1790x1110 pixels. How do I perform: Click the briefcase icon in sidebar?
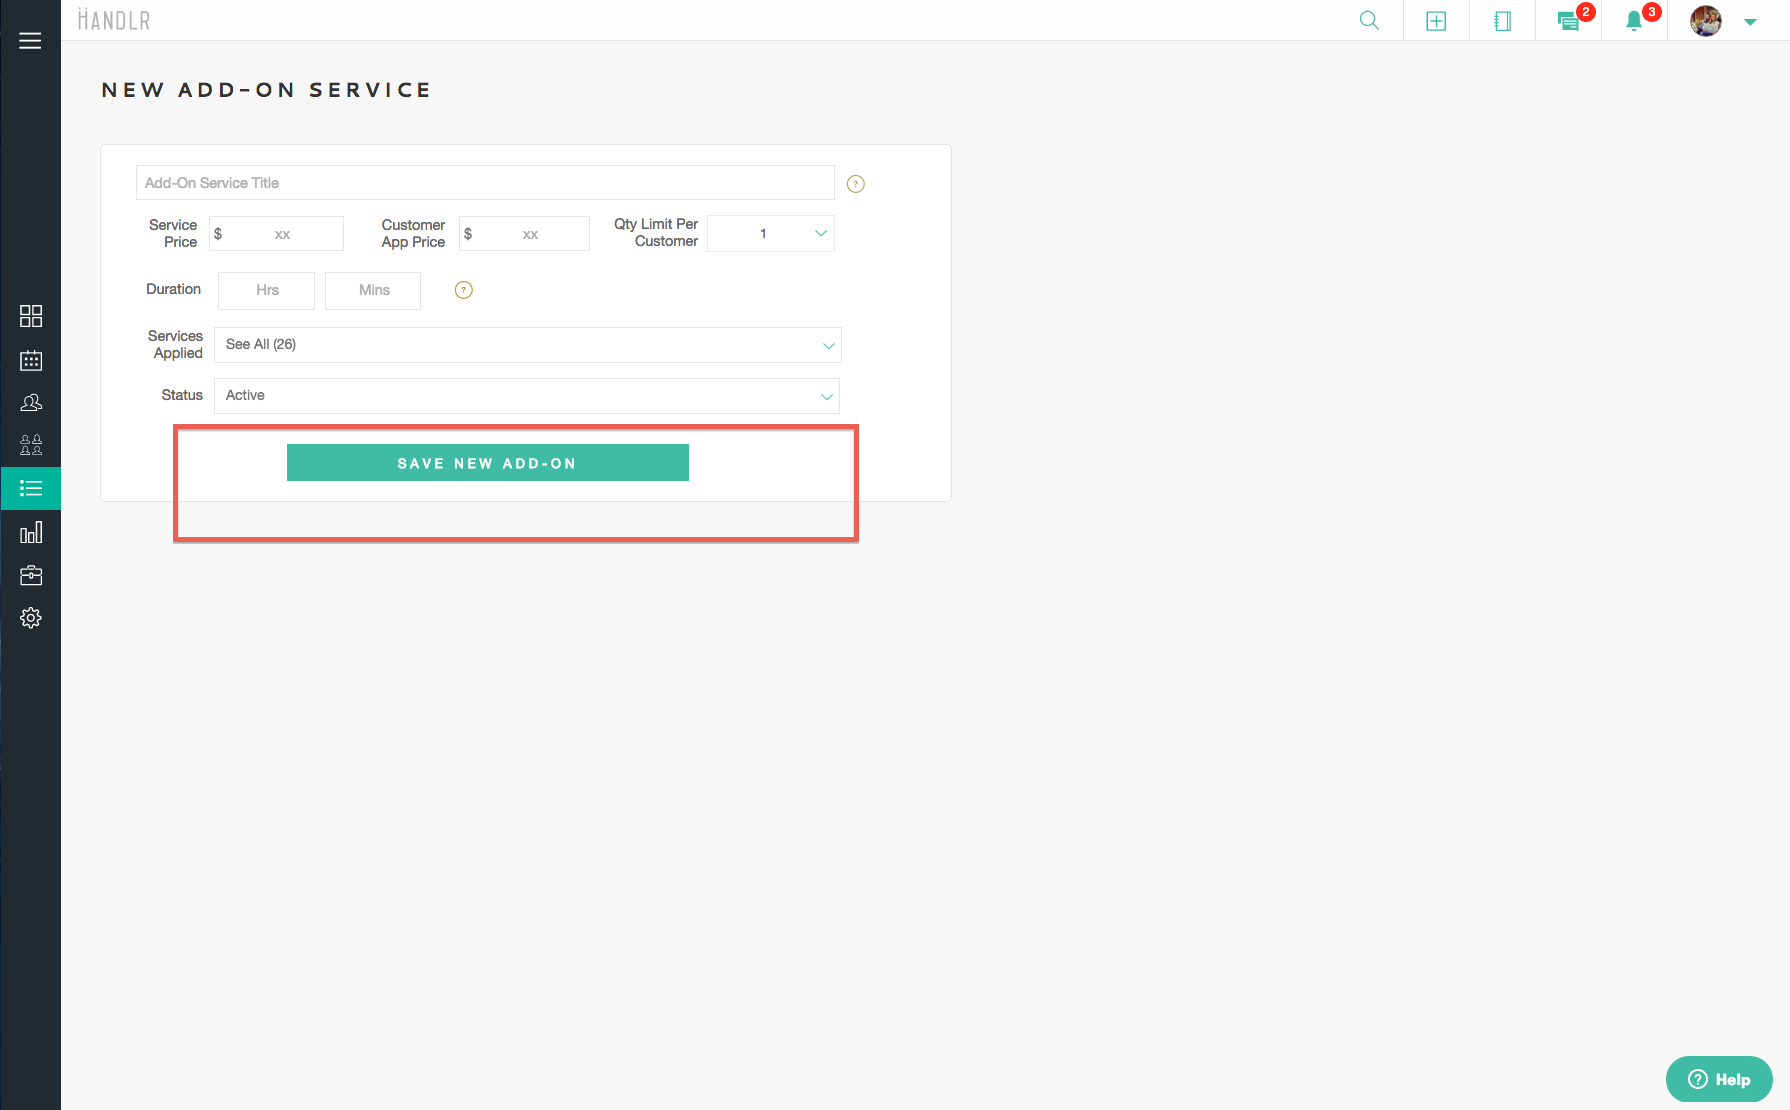[31, 575]
